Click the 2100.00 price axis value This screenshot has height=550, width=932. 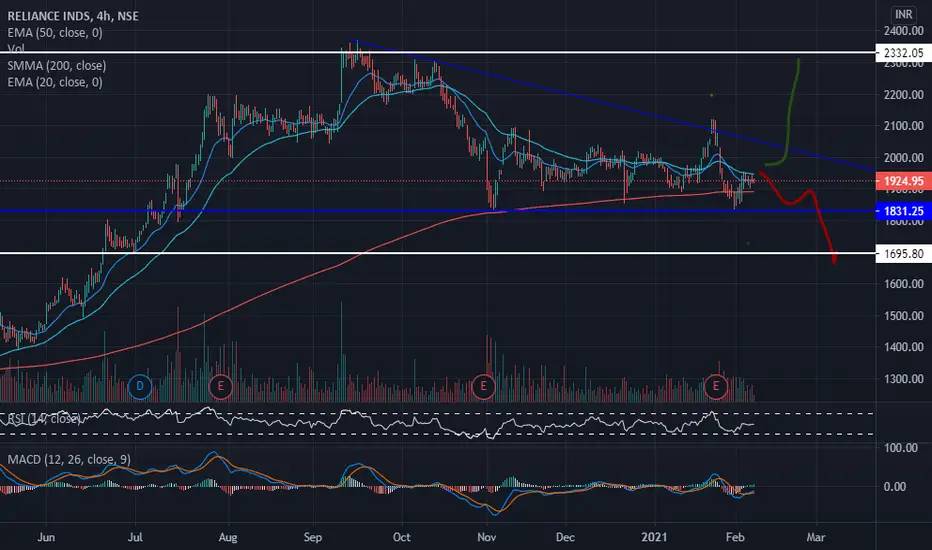coord(903,125)
